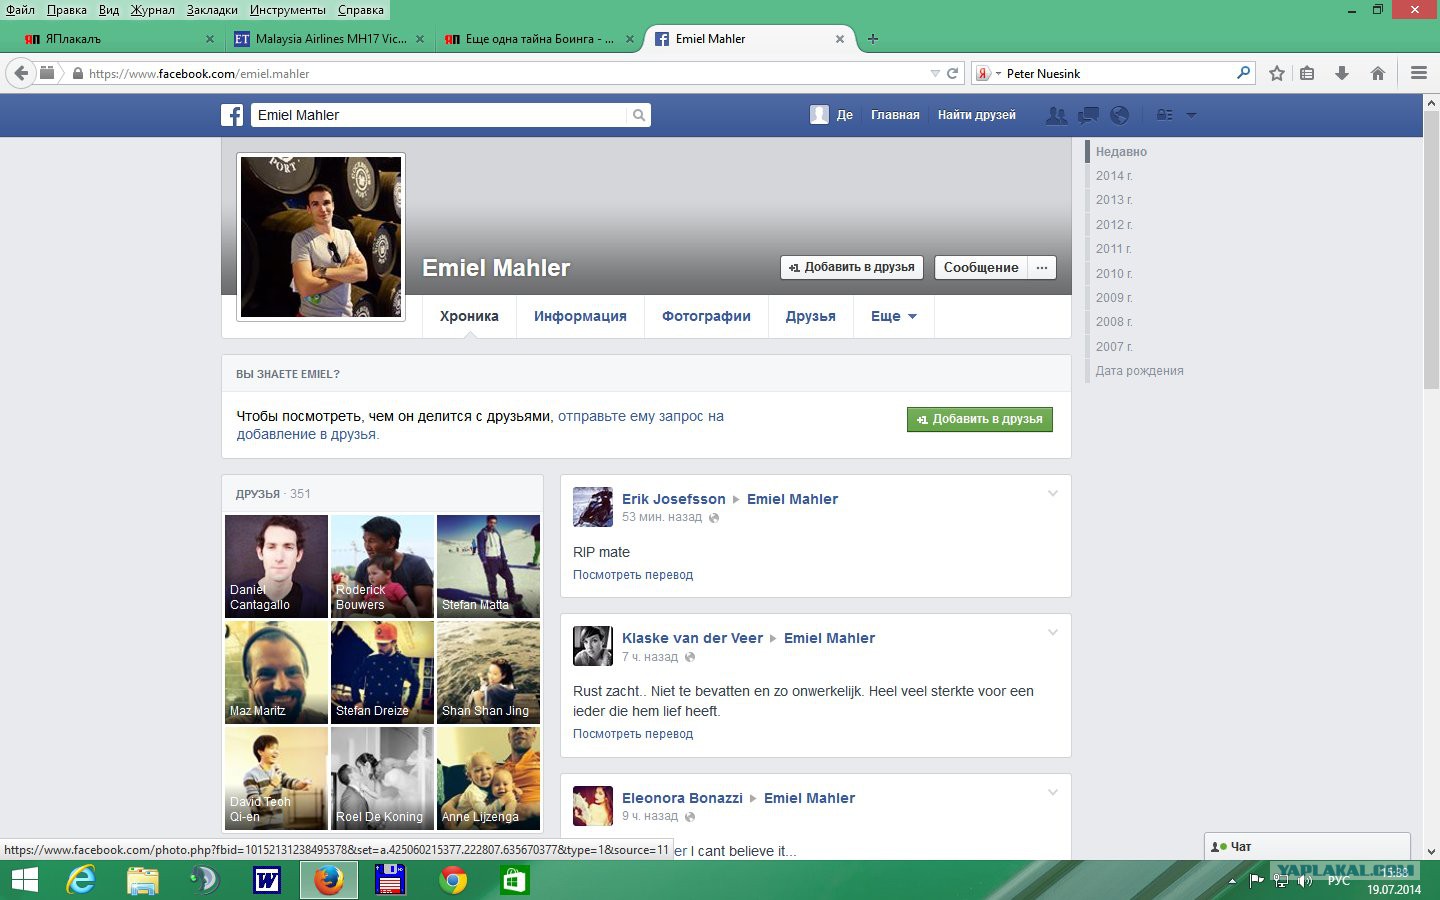Jump to 2009 г. in timeline
Viewport: 1440px width, 900px height.
coord(1114,298)
